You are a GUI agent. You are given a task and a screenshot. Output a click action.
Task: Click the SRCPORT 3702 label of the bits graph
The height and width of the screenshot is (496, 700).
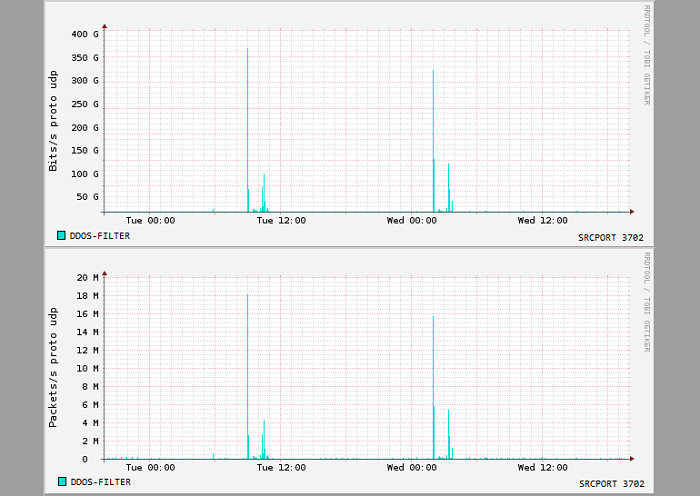tap(611, 238)
